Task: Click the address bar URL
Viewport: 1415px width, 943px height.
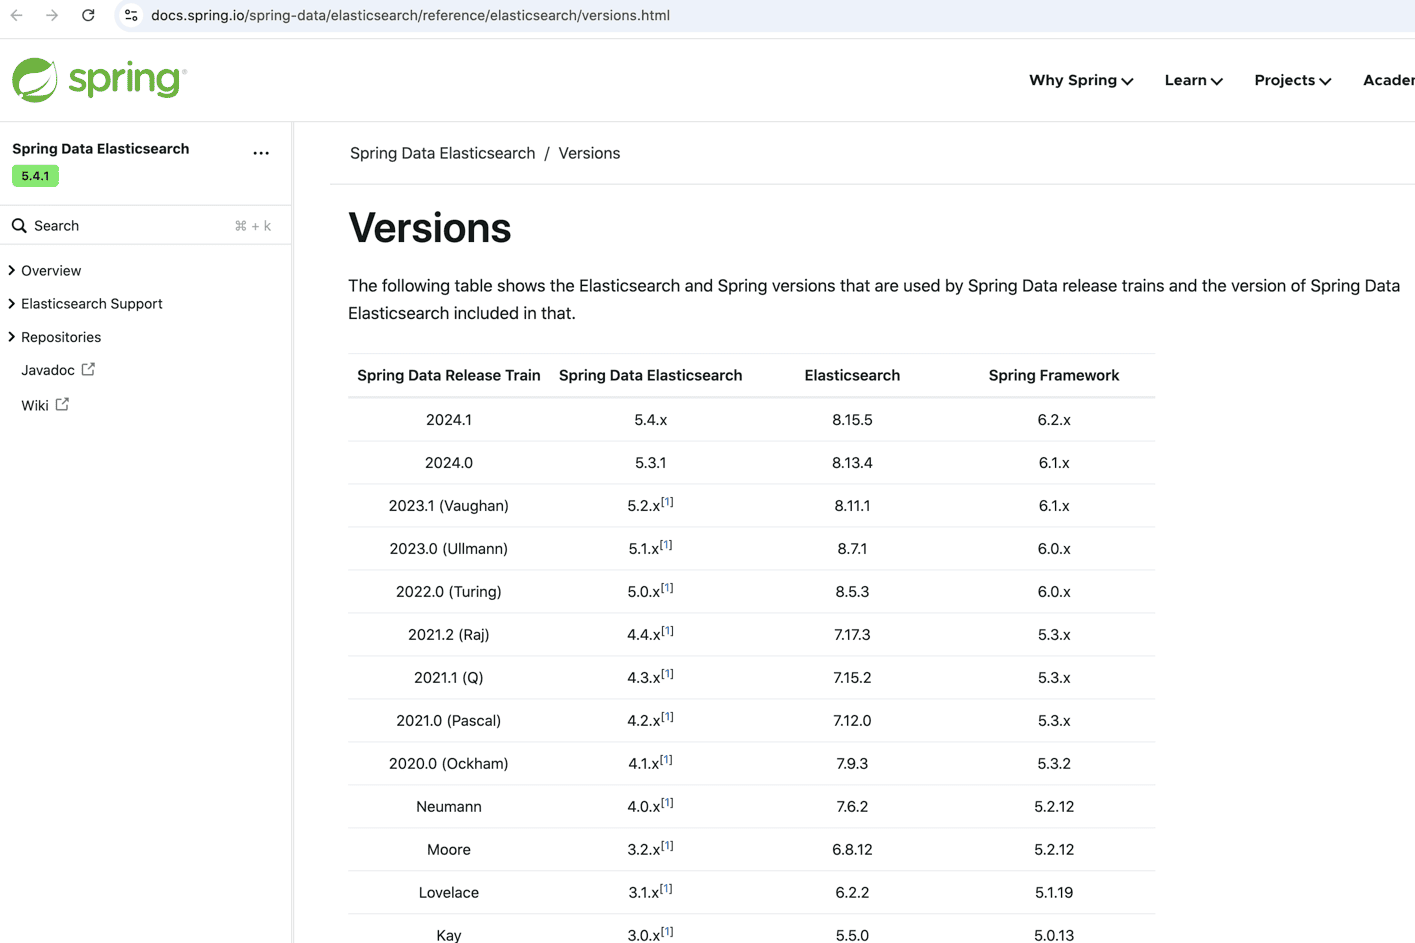Action: click(410, 15)
